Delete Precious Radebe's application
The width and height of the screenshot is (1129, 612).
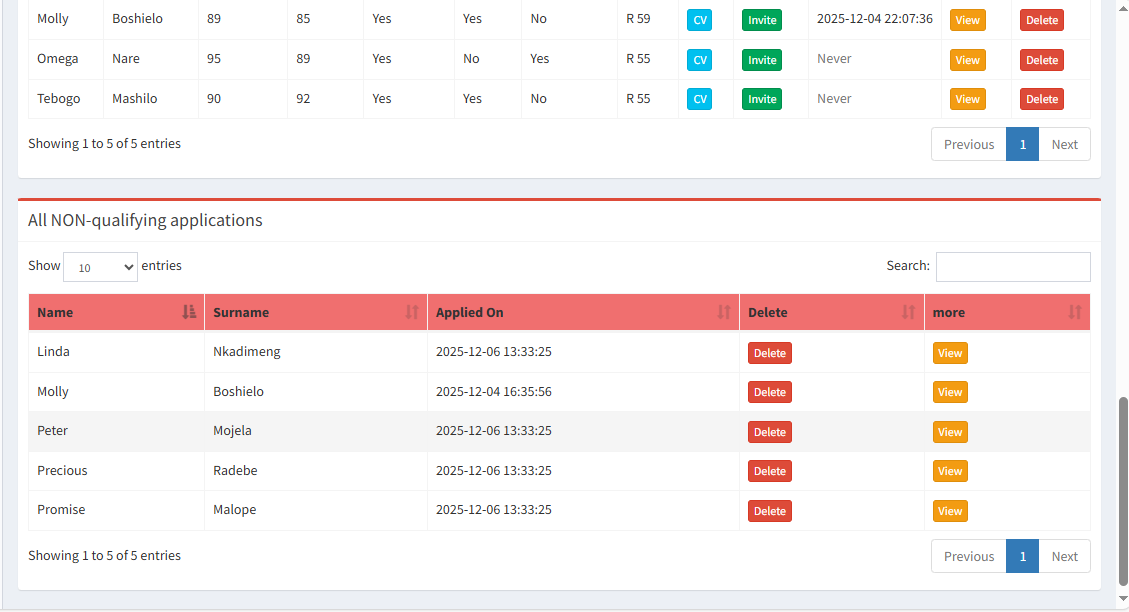tap(769, 471)
